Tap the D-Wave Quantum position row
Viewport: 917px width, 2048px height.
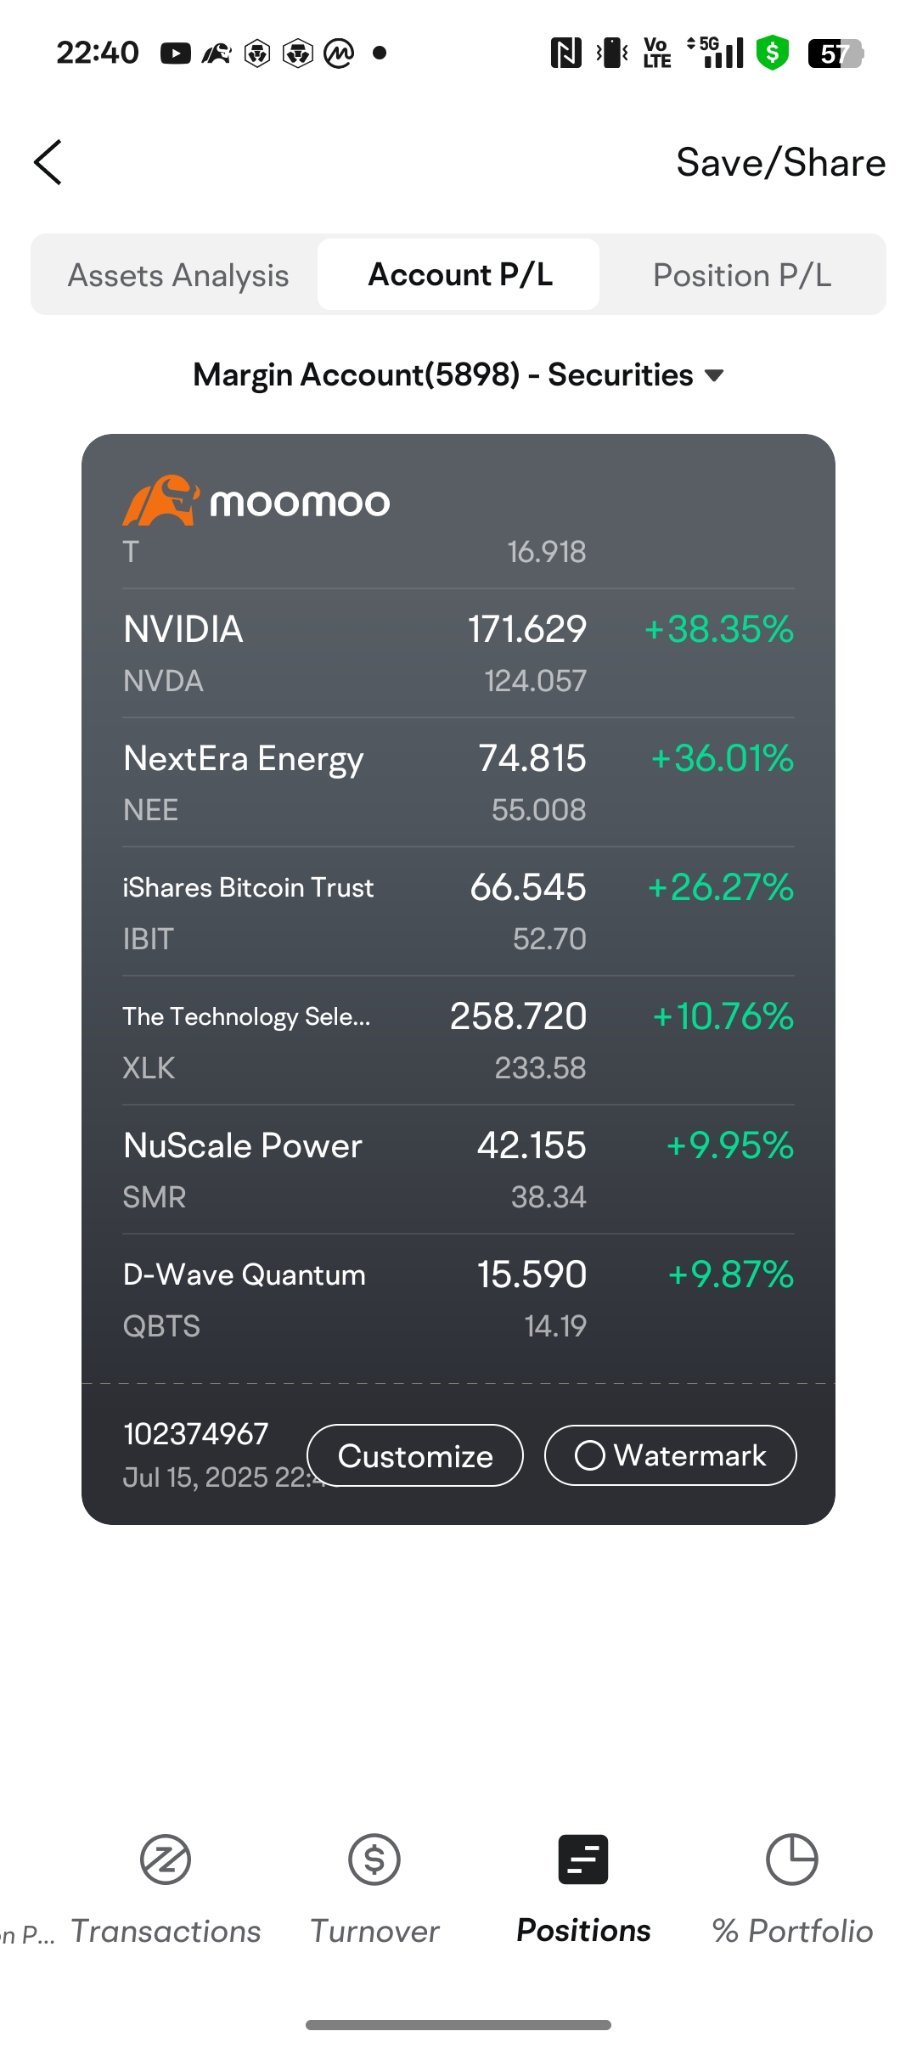pyautogui.click(x=458, y=1298)
